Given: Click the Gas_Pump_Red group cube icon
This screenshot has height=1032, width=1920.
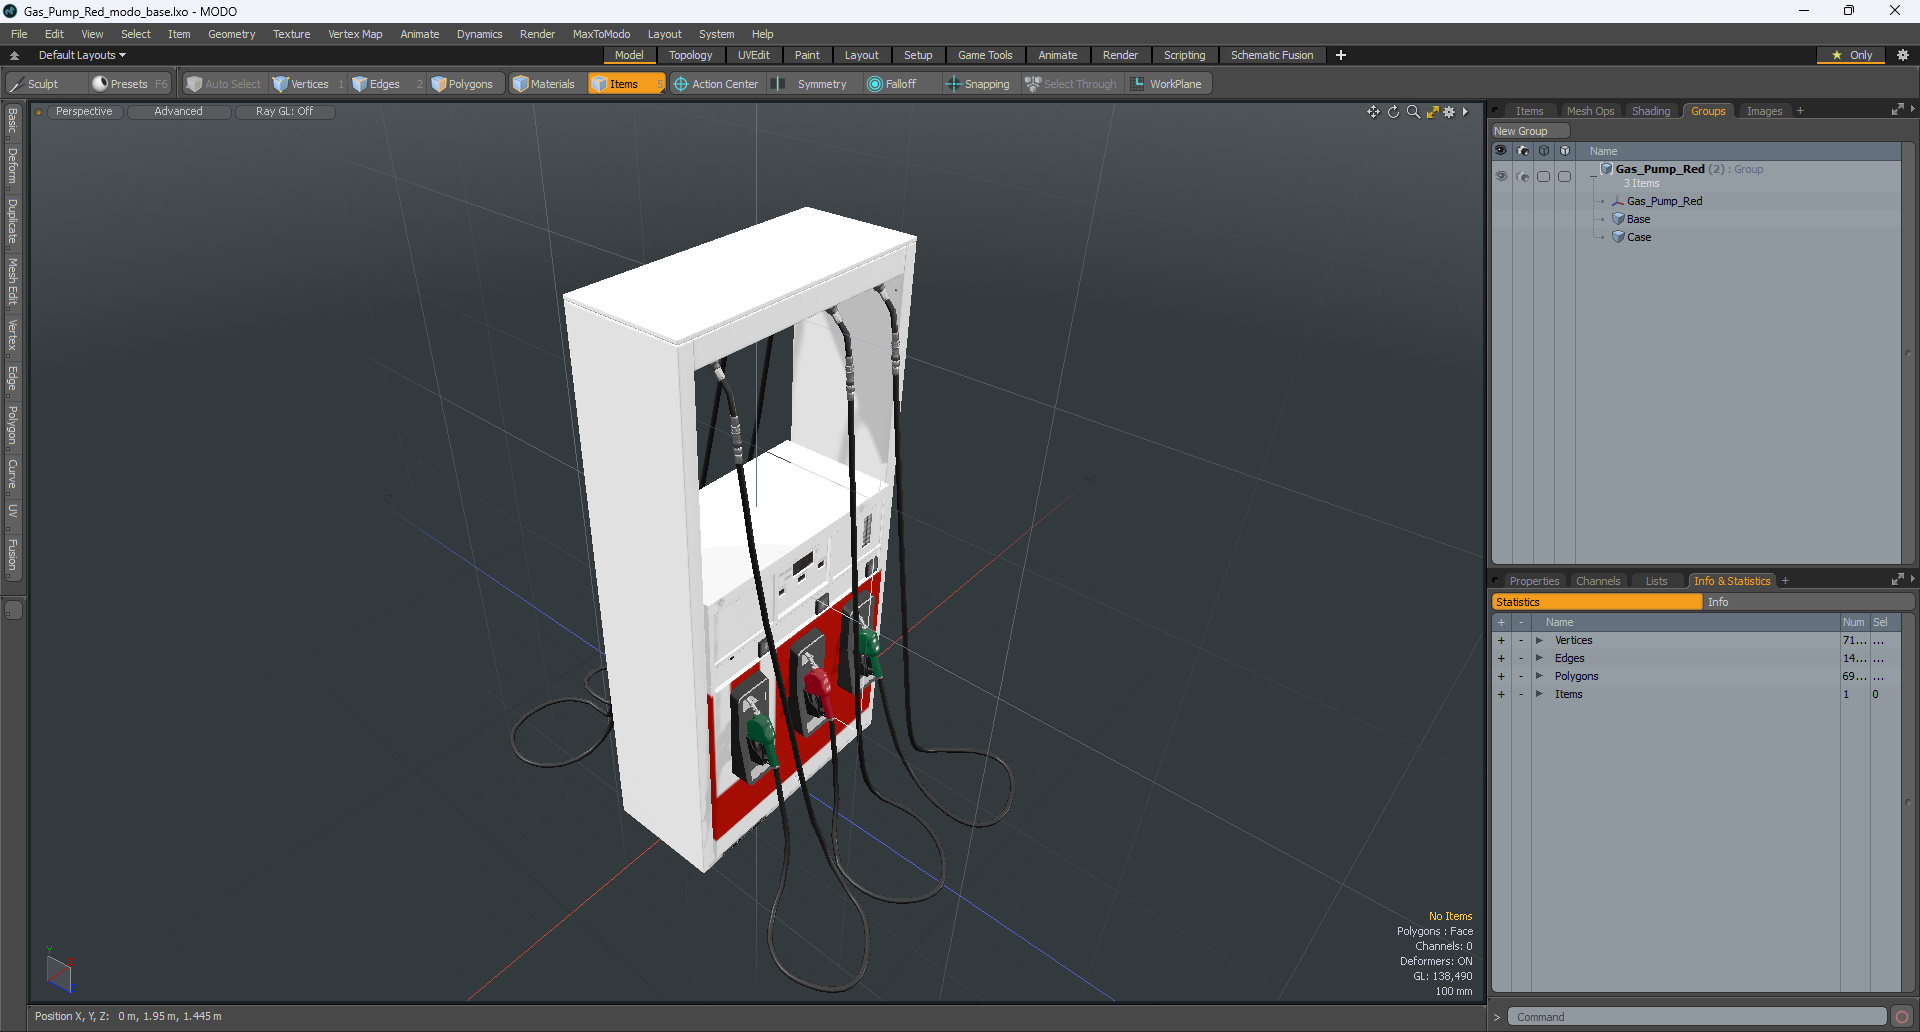Looking at the screenshot, I should pos(1606,169).
